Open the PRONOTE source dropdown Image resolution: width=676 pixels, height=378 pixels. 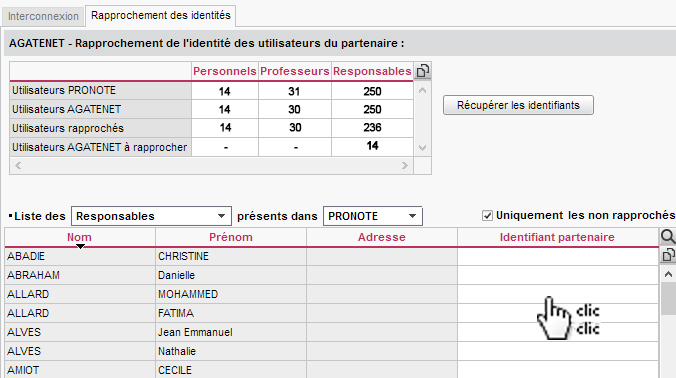[x=372, y=216]
